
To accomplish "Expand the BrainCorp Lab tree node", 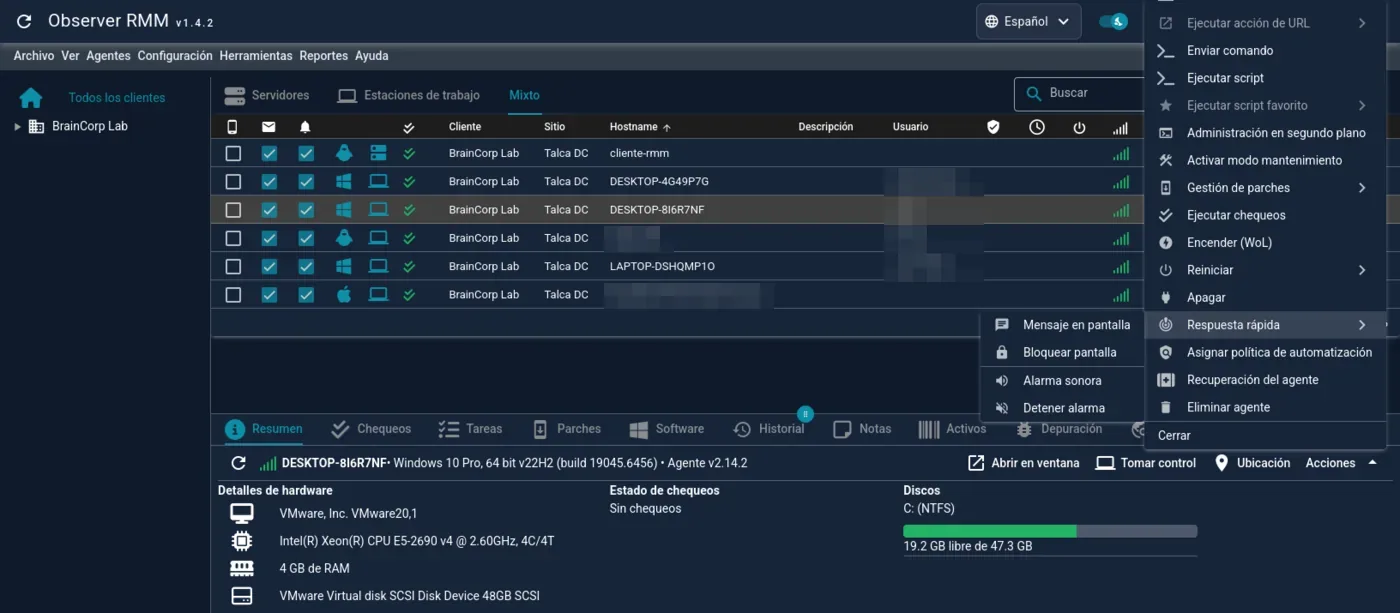I will coord(17,127).
